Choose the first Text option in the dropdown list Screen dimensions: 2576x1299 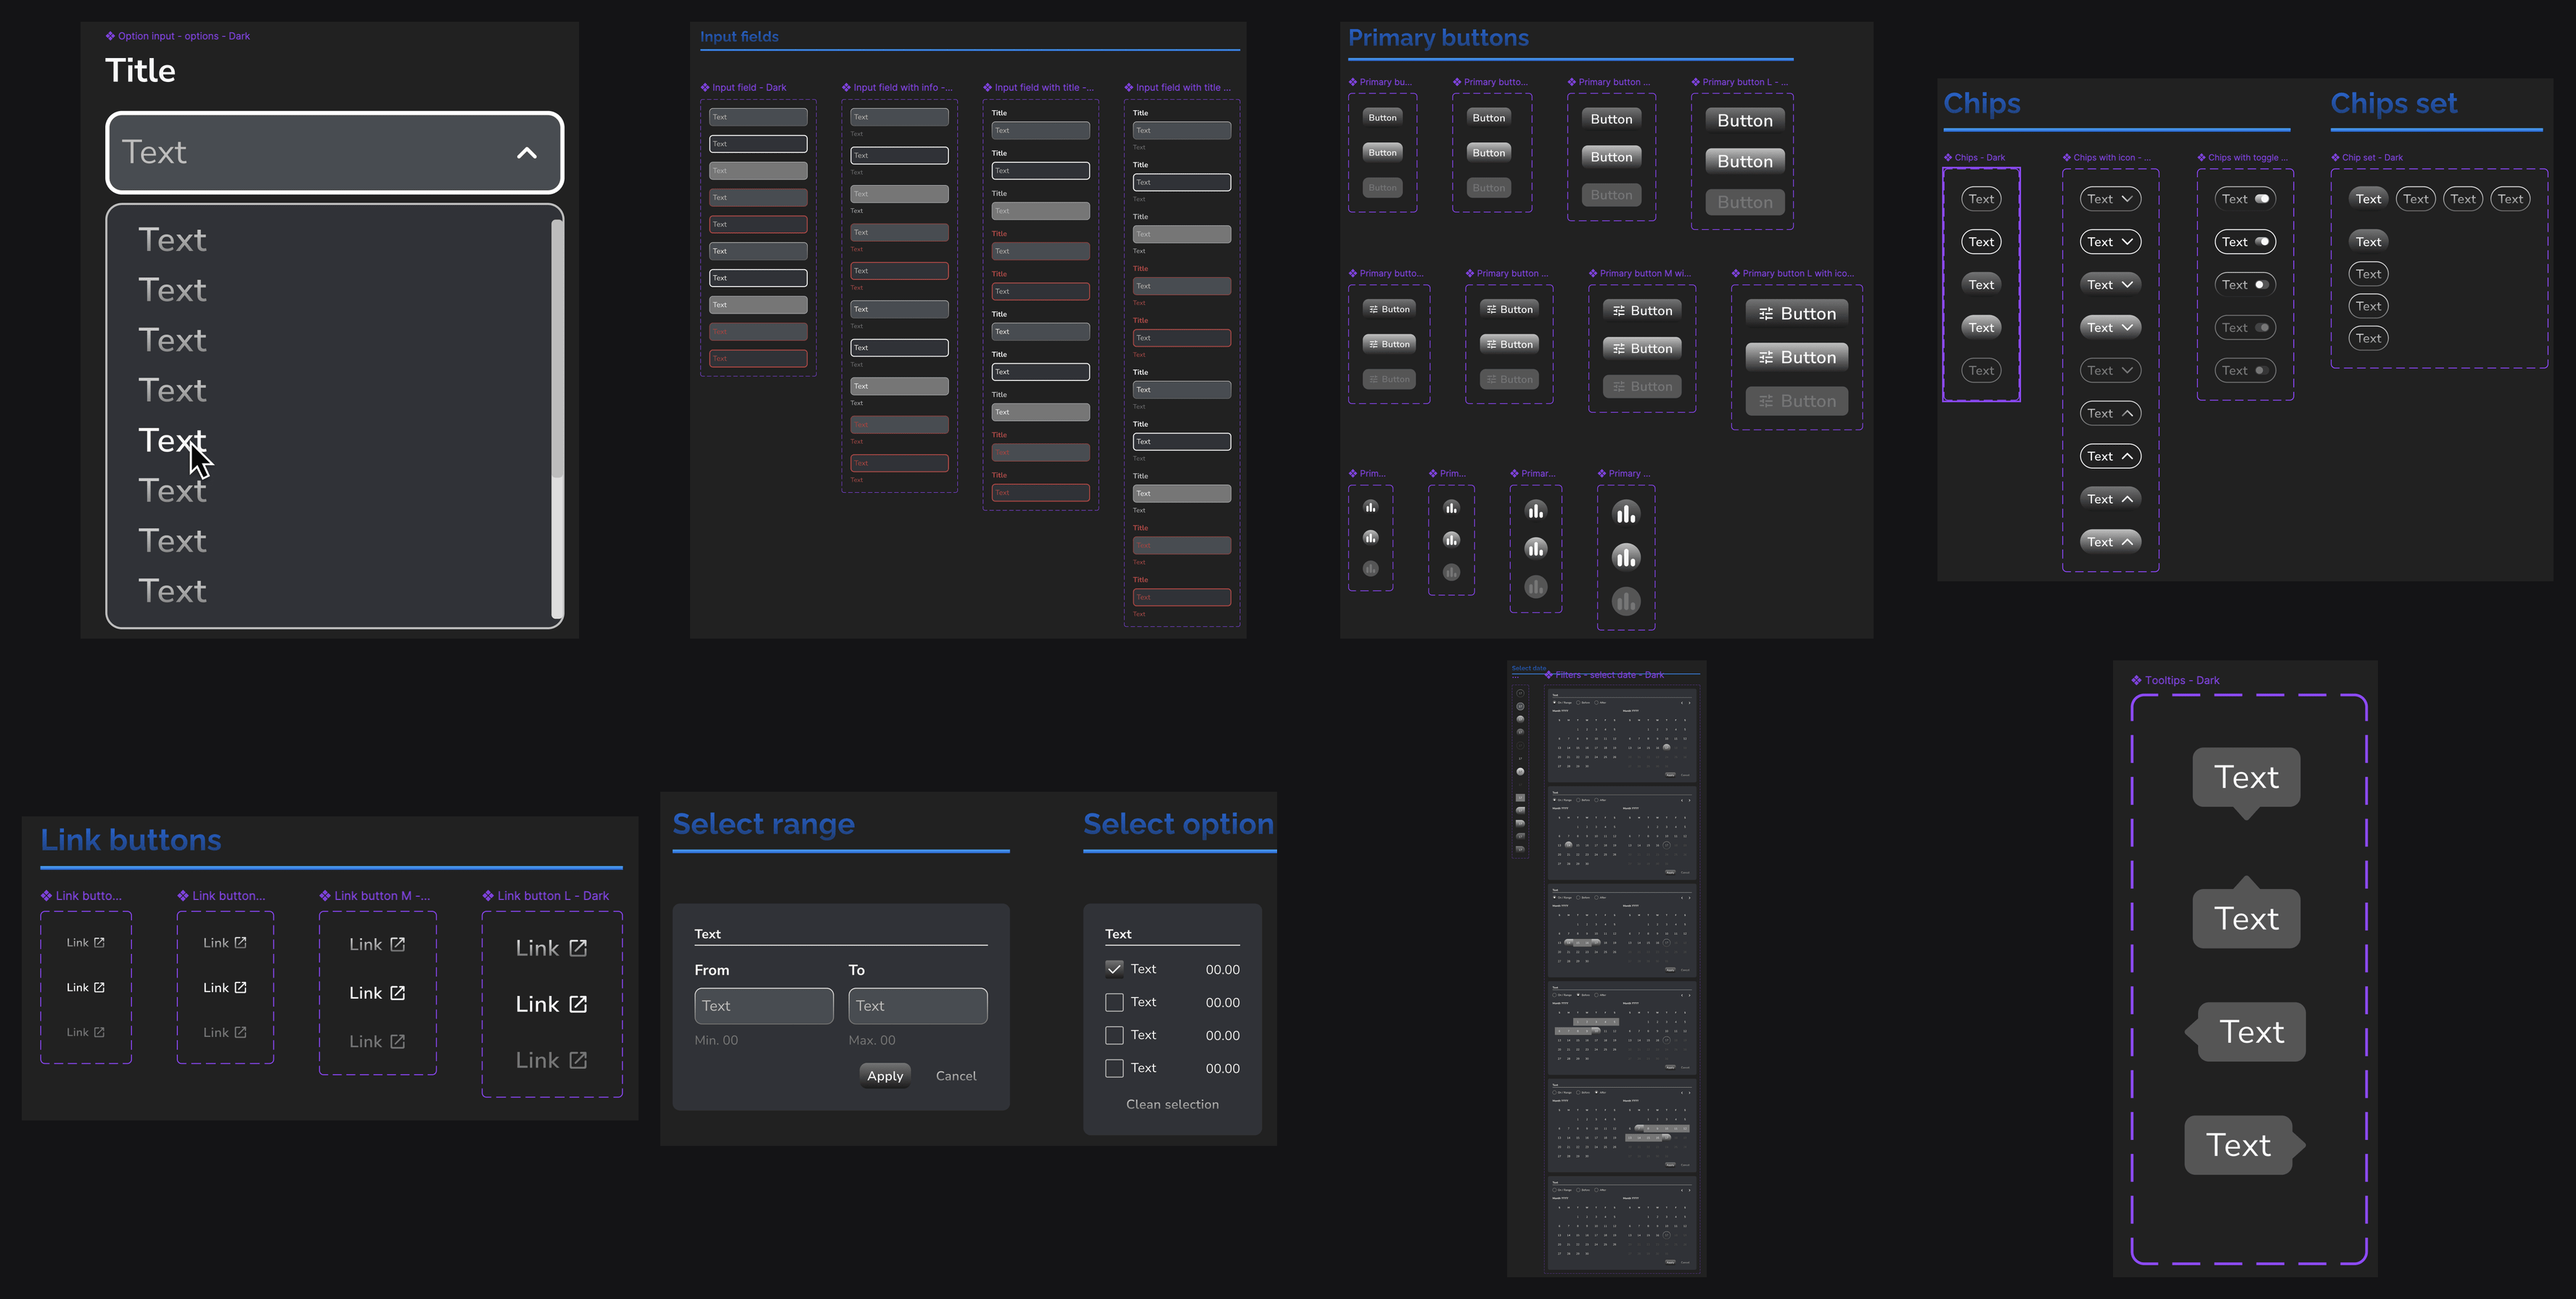coord(172,240)
